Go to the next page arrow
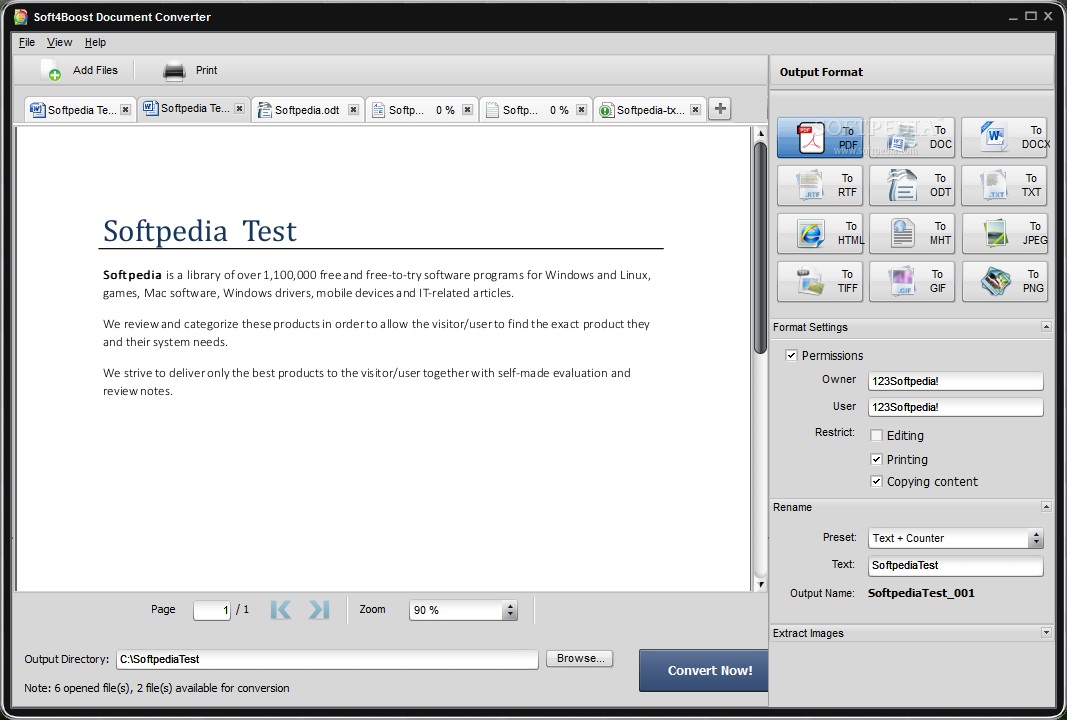The image size is (1067, 720). pos(319,610)
